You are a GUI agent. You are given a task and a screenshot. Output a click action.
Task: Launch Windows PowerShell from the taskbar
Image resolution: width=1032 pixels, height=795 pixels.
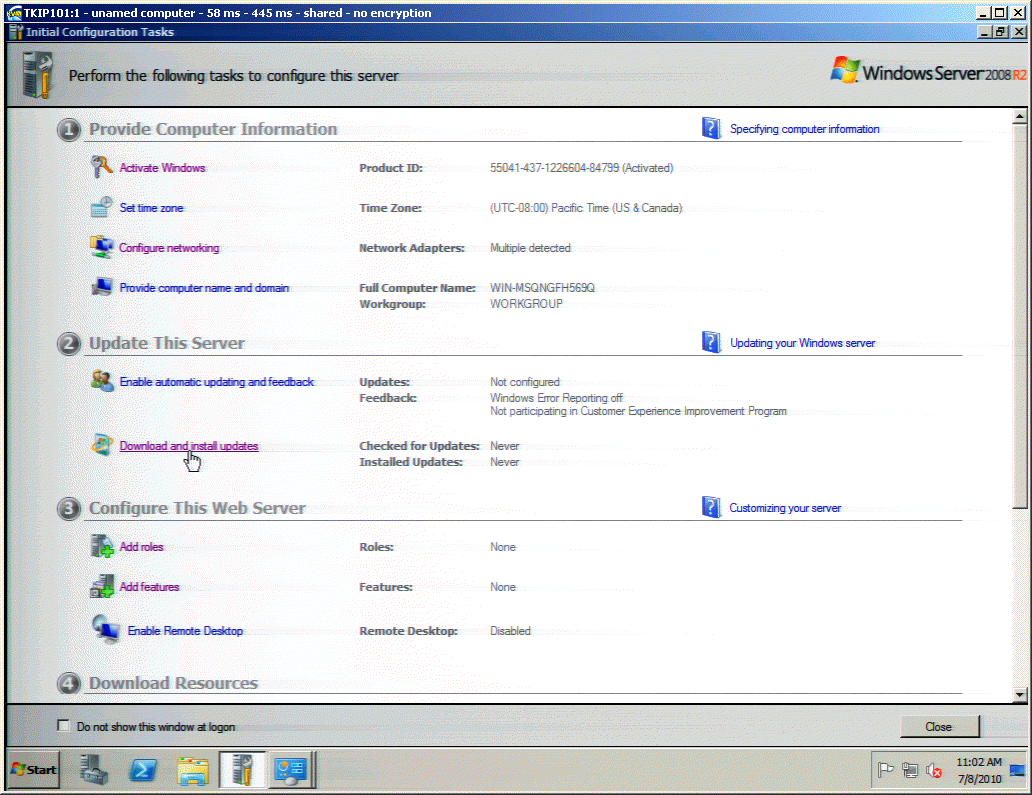point(143,769)
